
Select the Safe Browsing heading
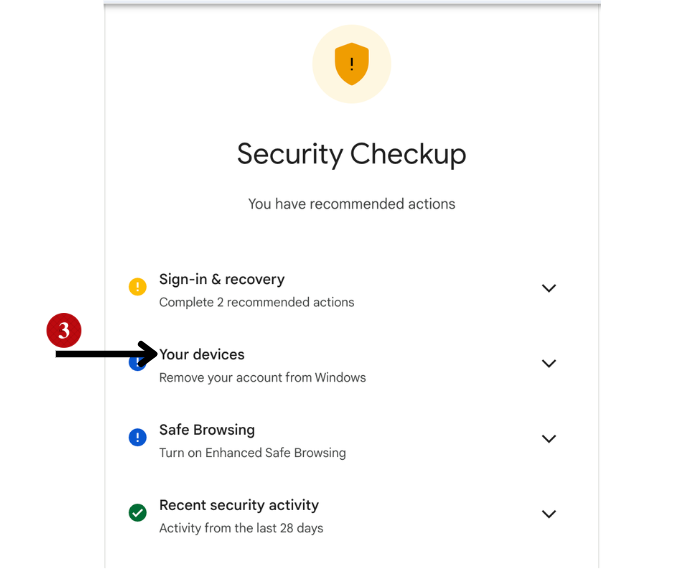click(x=207, y=430)
